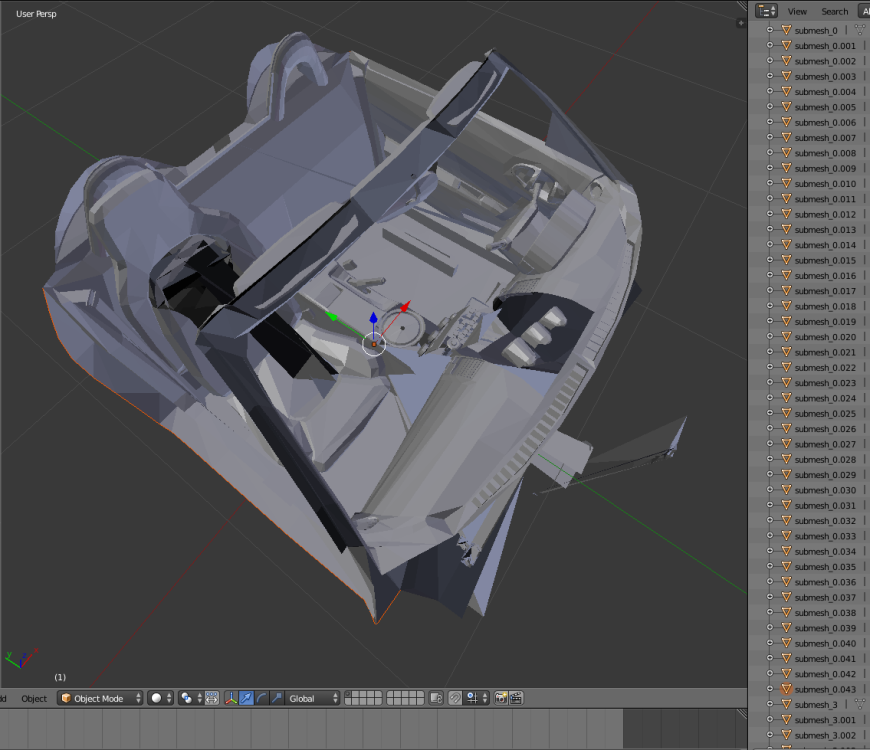Select submesh_3 in the outliner
The height and width of the screenshot is (750, 870).
pos(815,704)
